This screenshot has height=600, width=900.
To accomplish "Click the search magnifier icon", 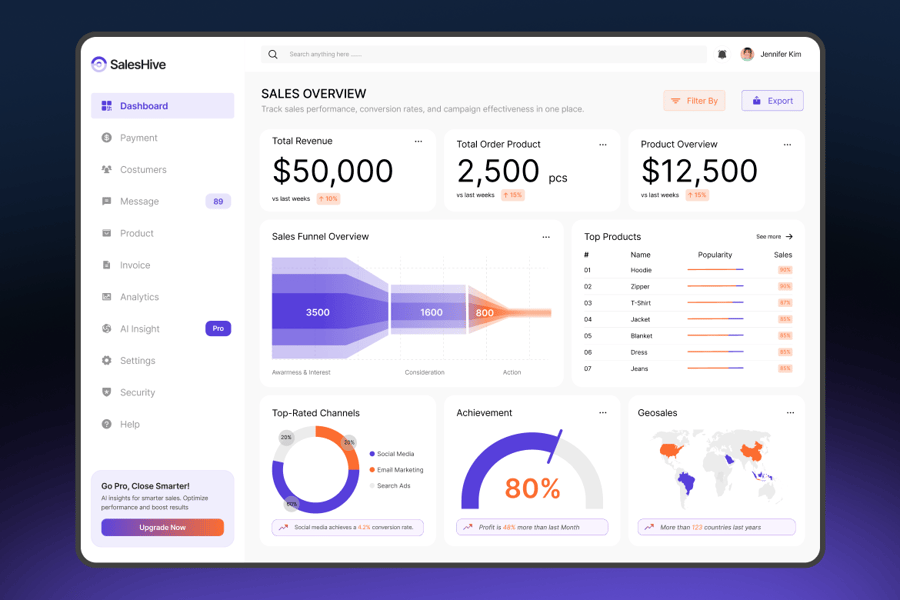I will point(273,54).
